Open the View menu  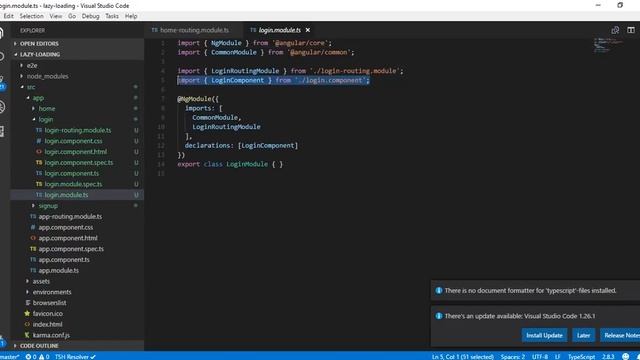56,16
